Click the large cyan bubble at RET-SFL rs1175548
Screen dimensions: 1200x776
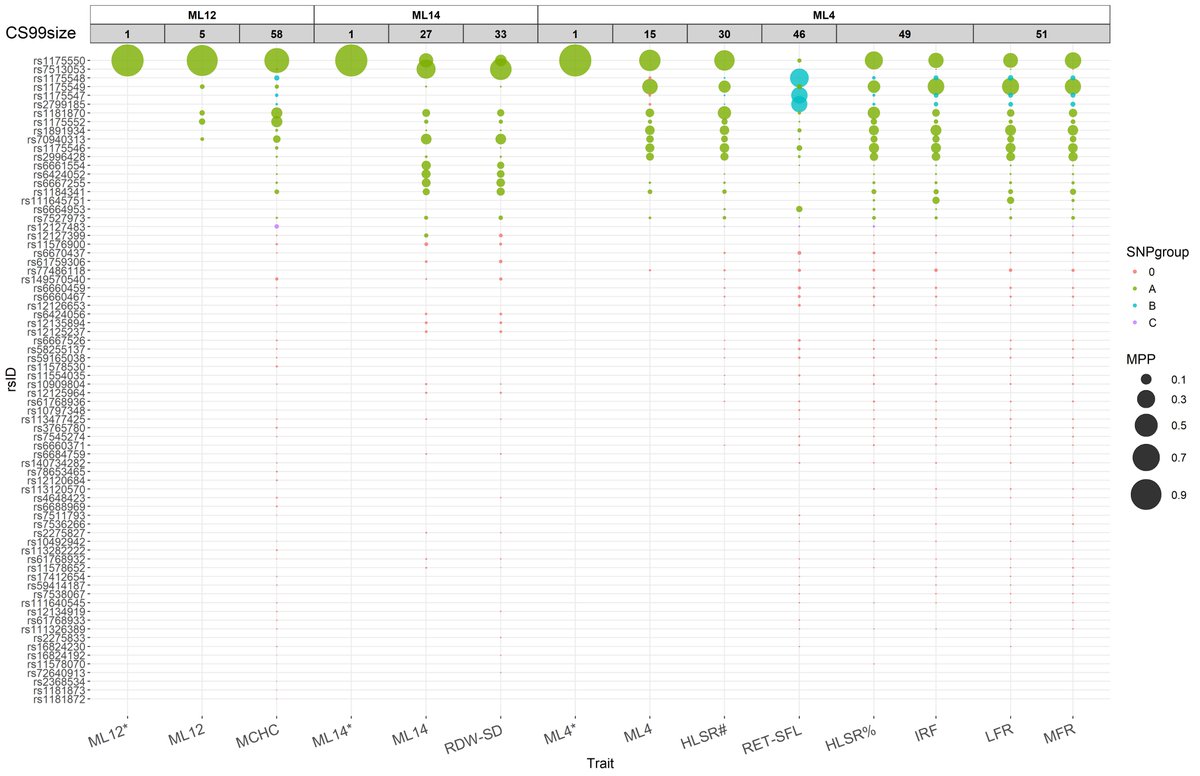point(799,78)
